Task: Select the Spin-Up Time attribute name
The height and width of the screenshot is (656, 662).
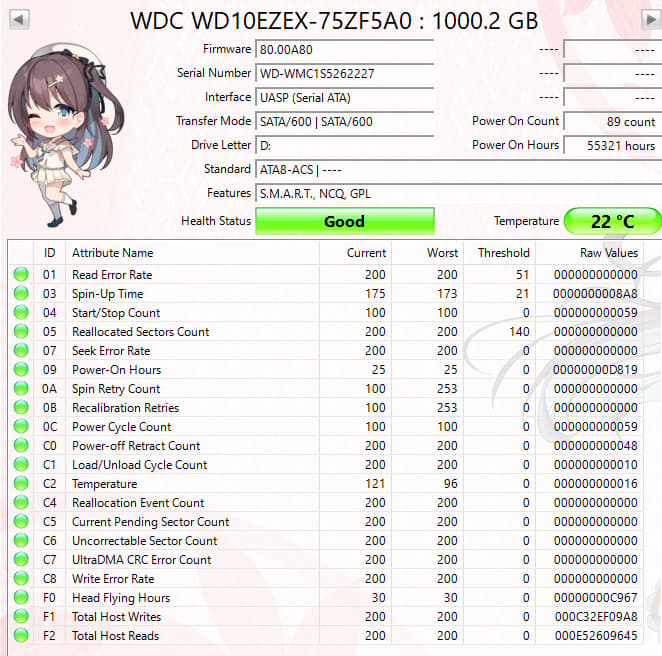Action: click(x=108, y=293)
